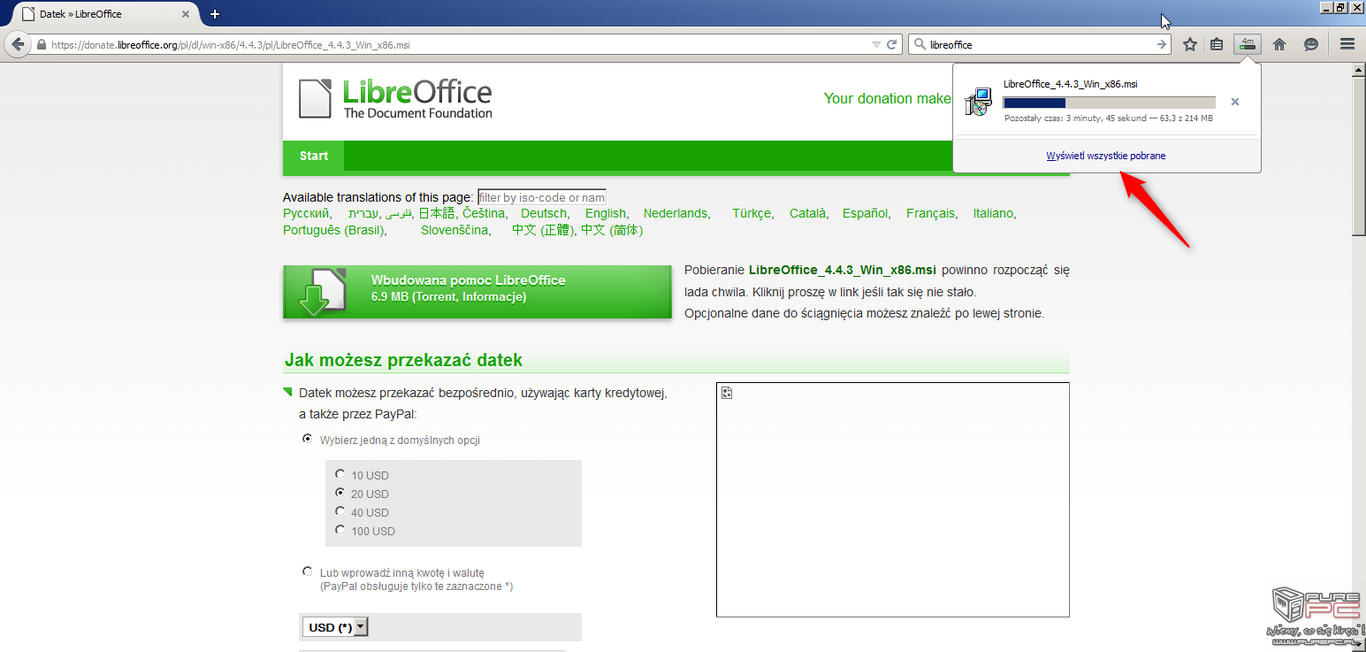1366x652 pixels.
Task: Open the address bar history dropdown arrow
Action: click(876, 45)
